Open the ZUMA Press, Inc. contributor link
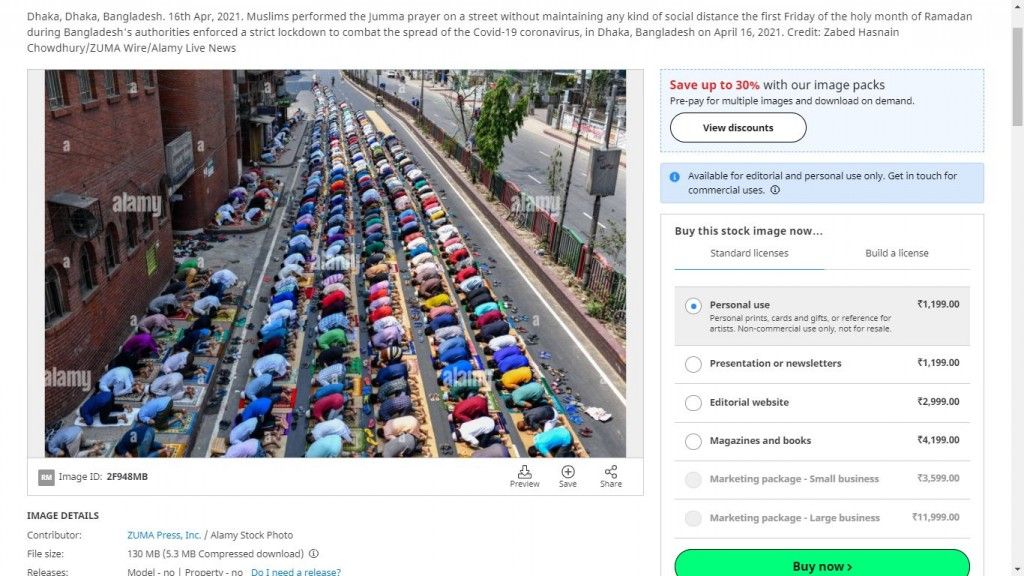The height and width of the screenshot is (576, 1024). tap(164, 535)
